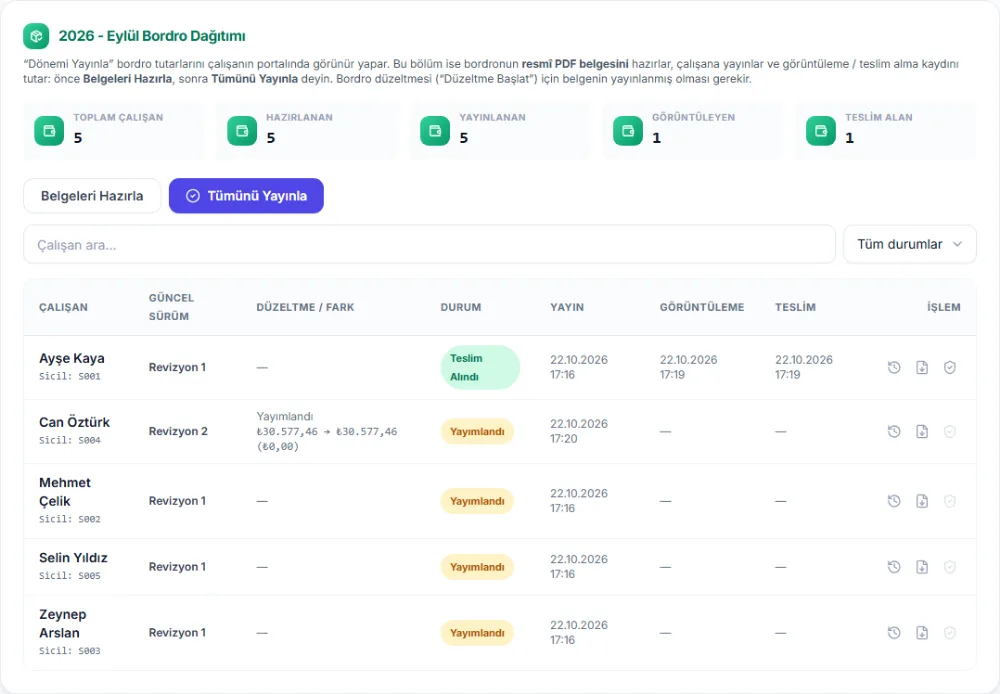Select the Ayşe Kaya employee name
Image resolution: width=1000 pixels, height=694 pixels.
71,358
